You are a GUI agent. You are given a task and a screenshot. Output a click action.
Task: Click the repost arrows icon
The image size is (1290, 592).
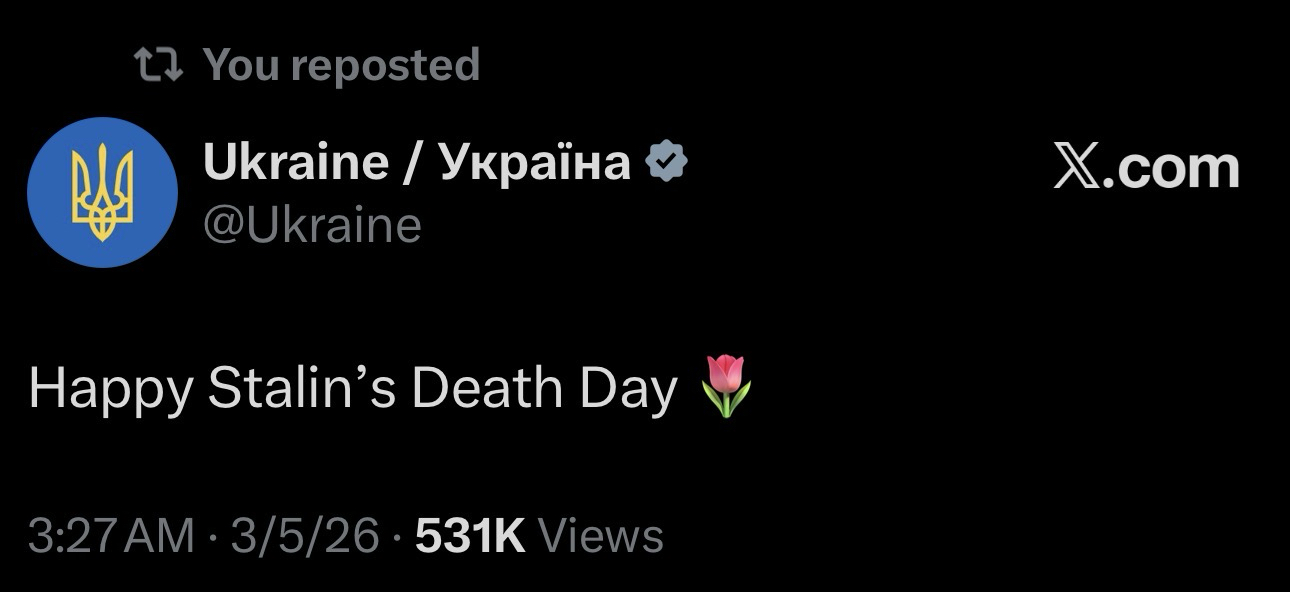click(x=158, y=66)
